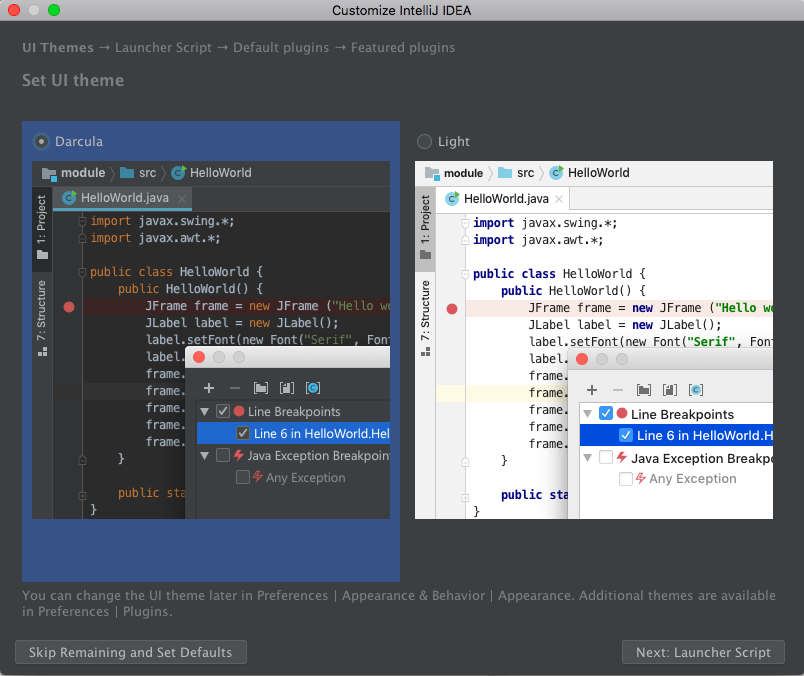
Task: Click Java Exception lightning icon in Darcula preview
Action: click(238, 455)
